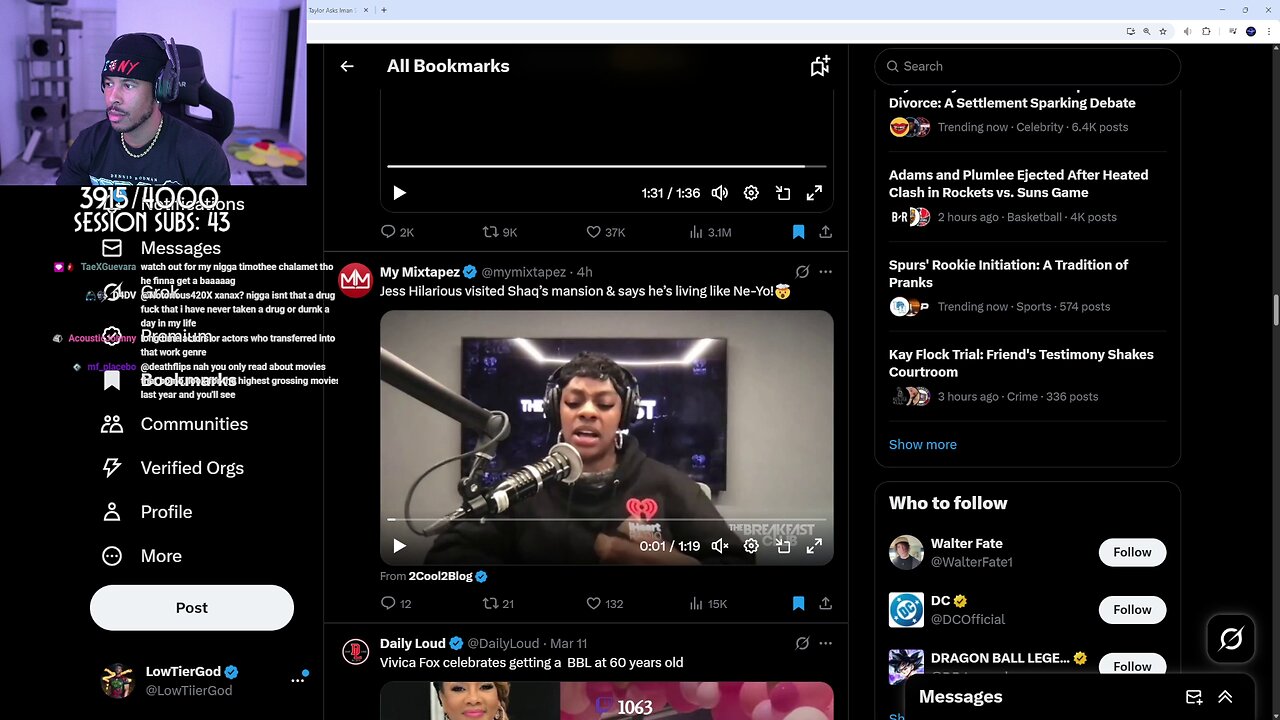The image size is (1280, 720).
Task: Follow DRAGON BALL LEGENDS account
Action: pyautogui.click(x=1132, y=666)
